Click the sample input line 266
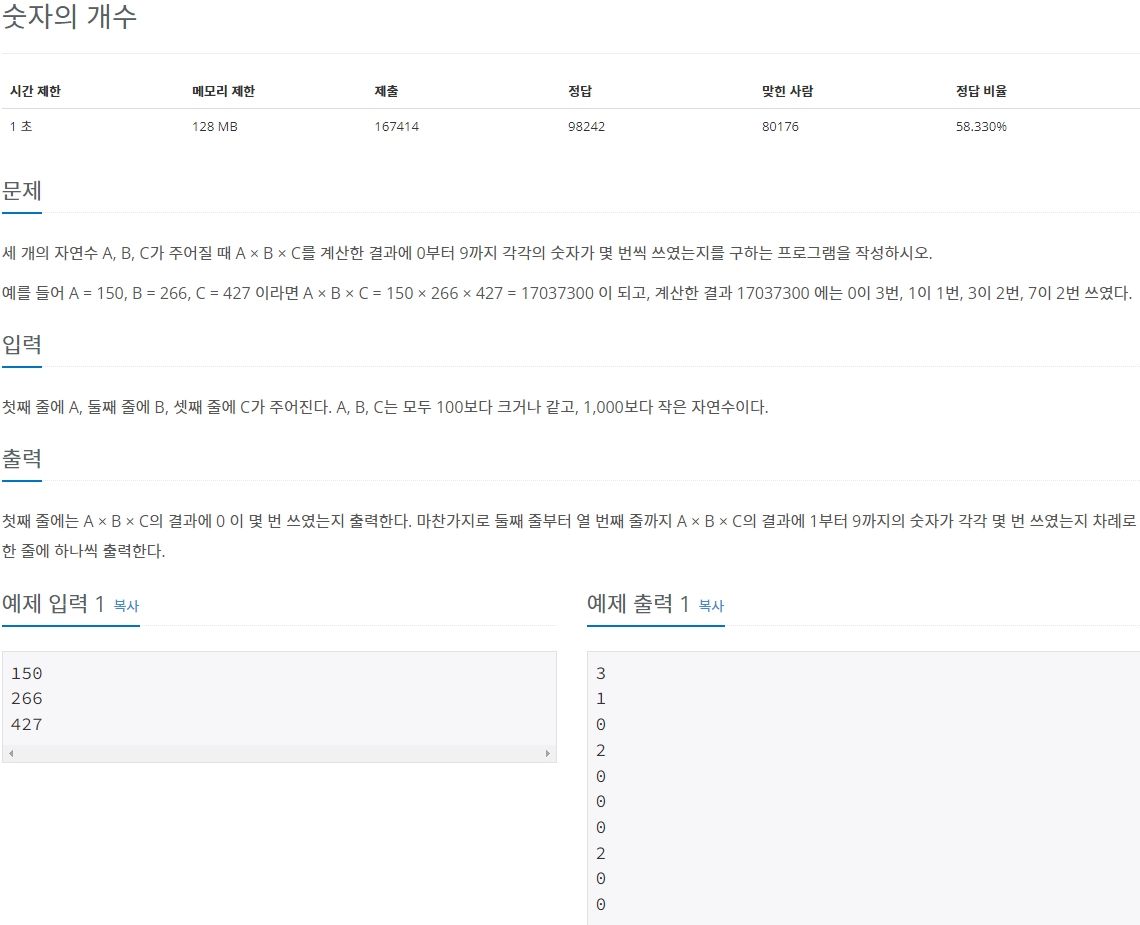 pos(27,699)
